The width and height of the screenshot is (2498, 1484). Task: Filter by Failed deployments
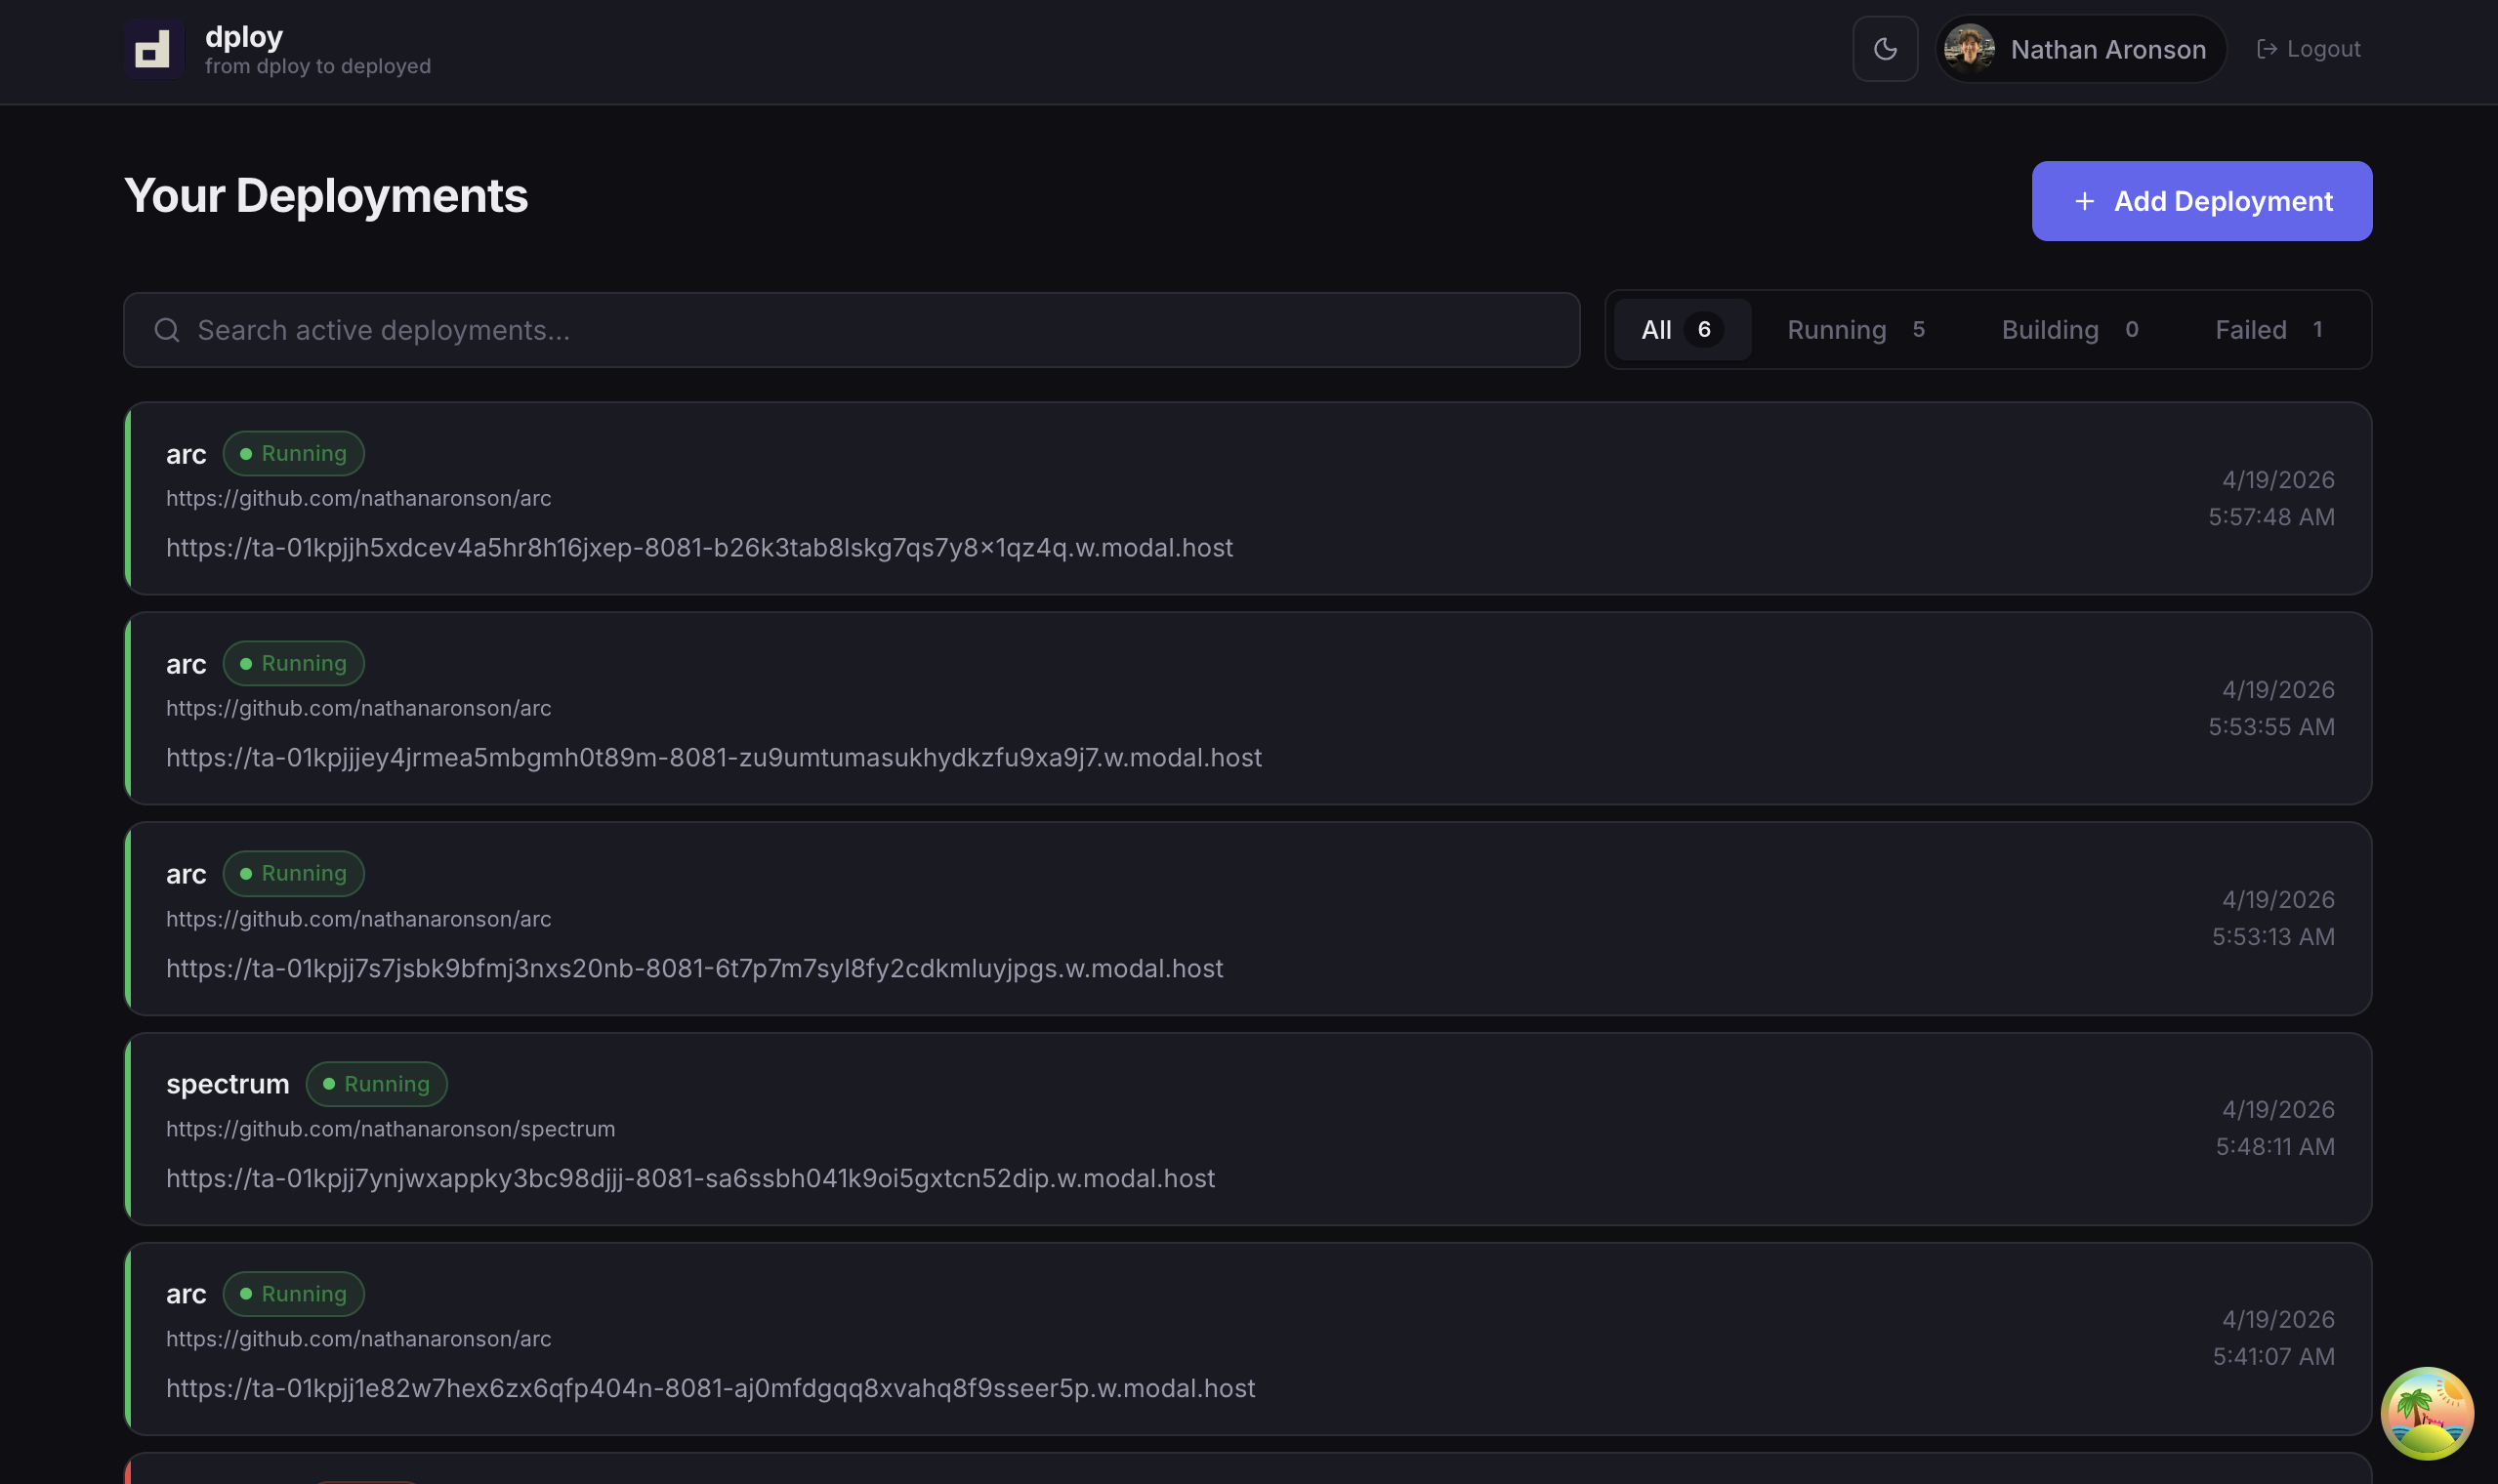2267,330
